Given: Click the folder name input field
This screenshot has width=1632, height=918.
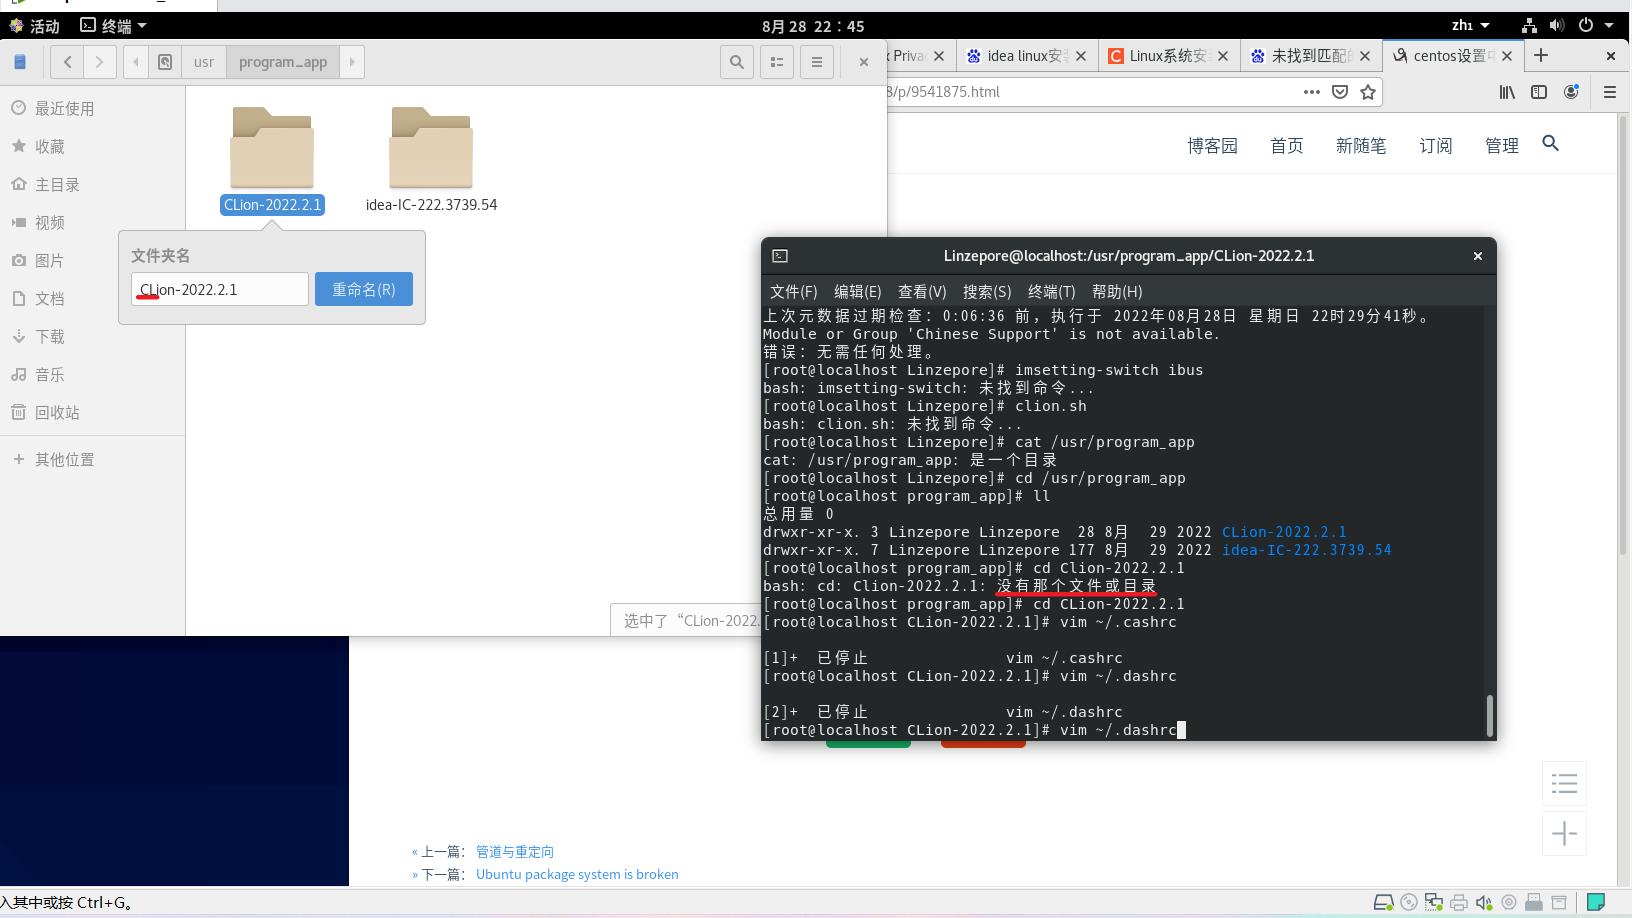Looking at the screenshot, I should [220, 289].
